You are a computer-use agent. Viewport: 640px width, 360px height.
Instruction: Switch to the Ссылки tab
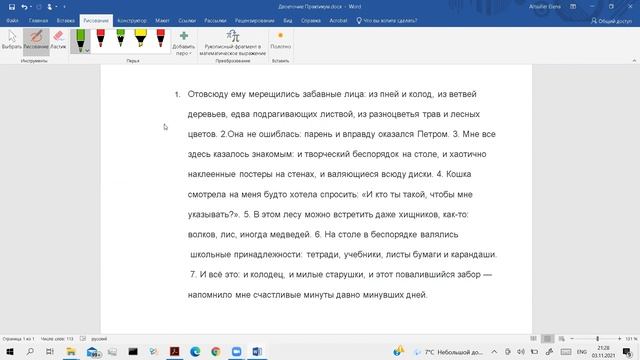(187, 20)
